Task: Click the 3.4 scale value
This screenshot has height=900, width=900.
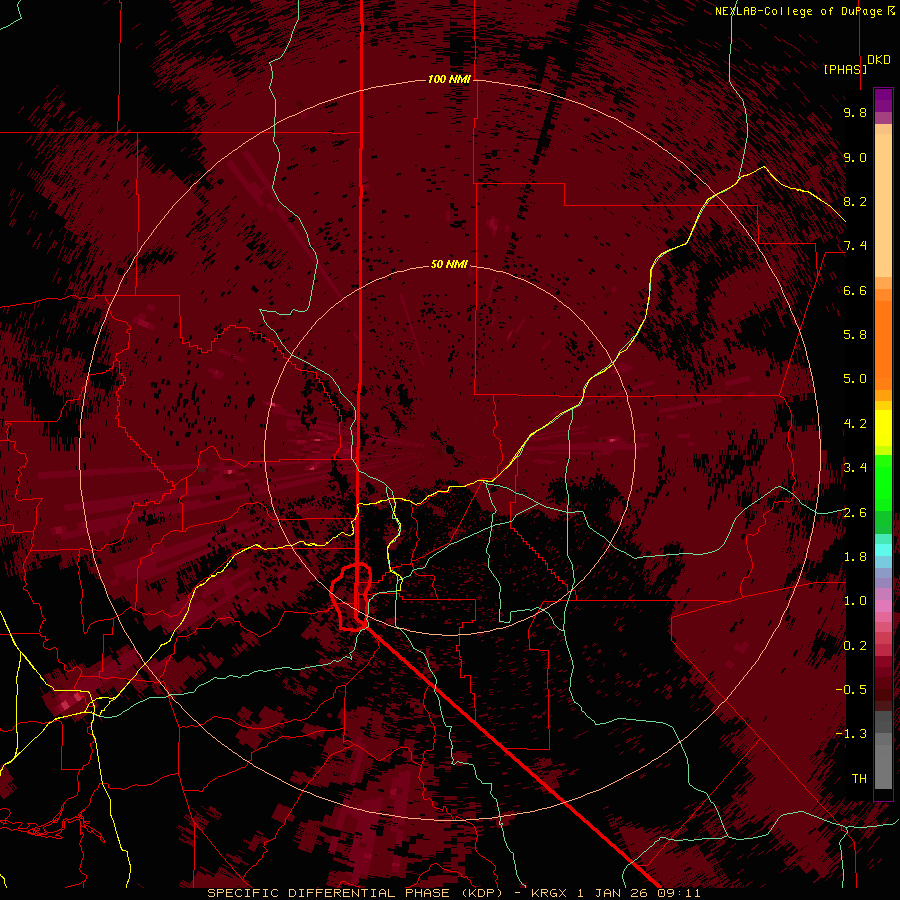Action: (x=855, y=468)
